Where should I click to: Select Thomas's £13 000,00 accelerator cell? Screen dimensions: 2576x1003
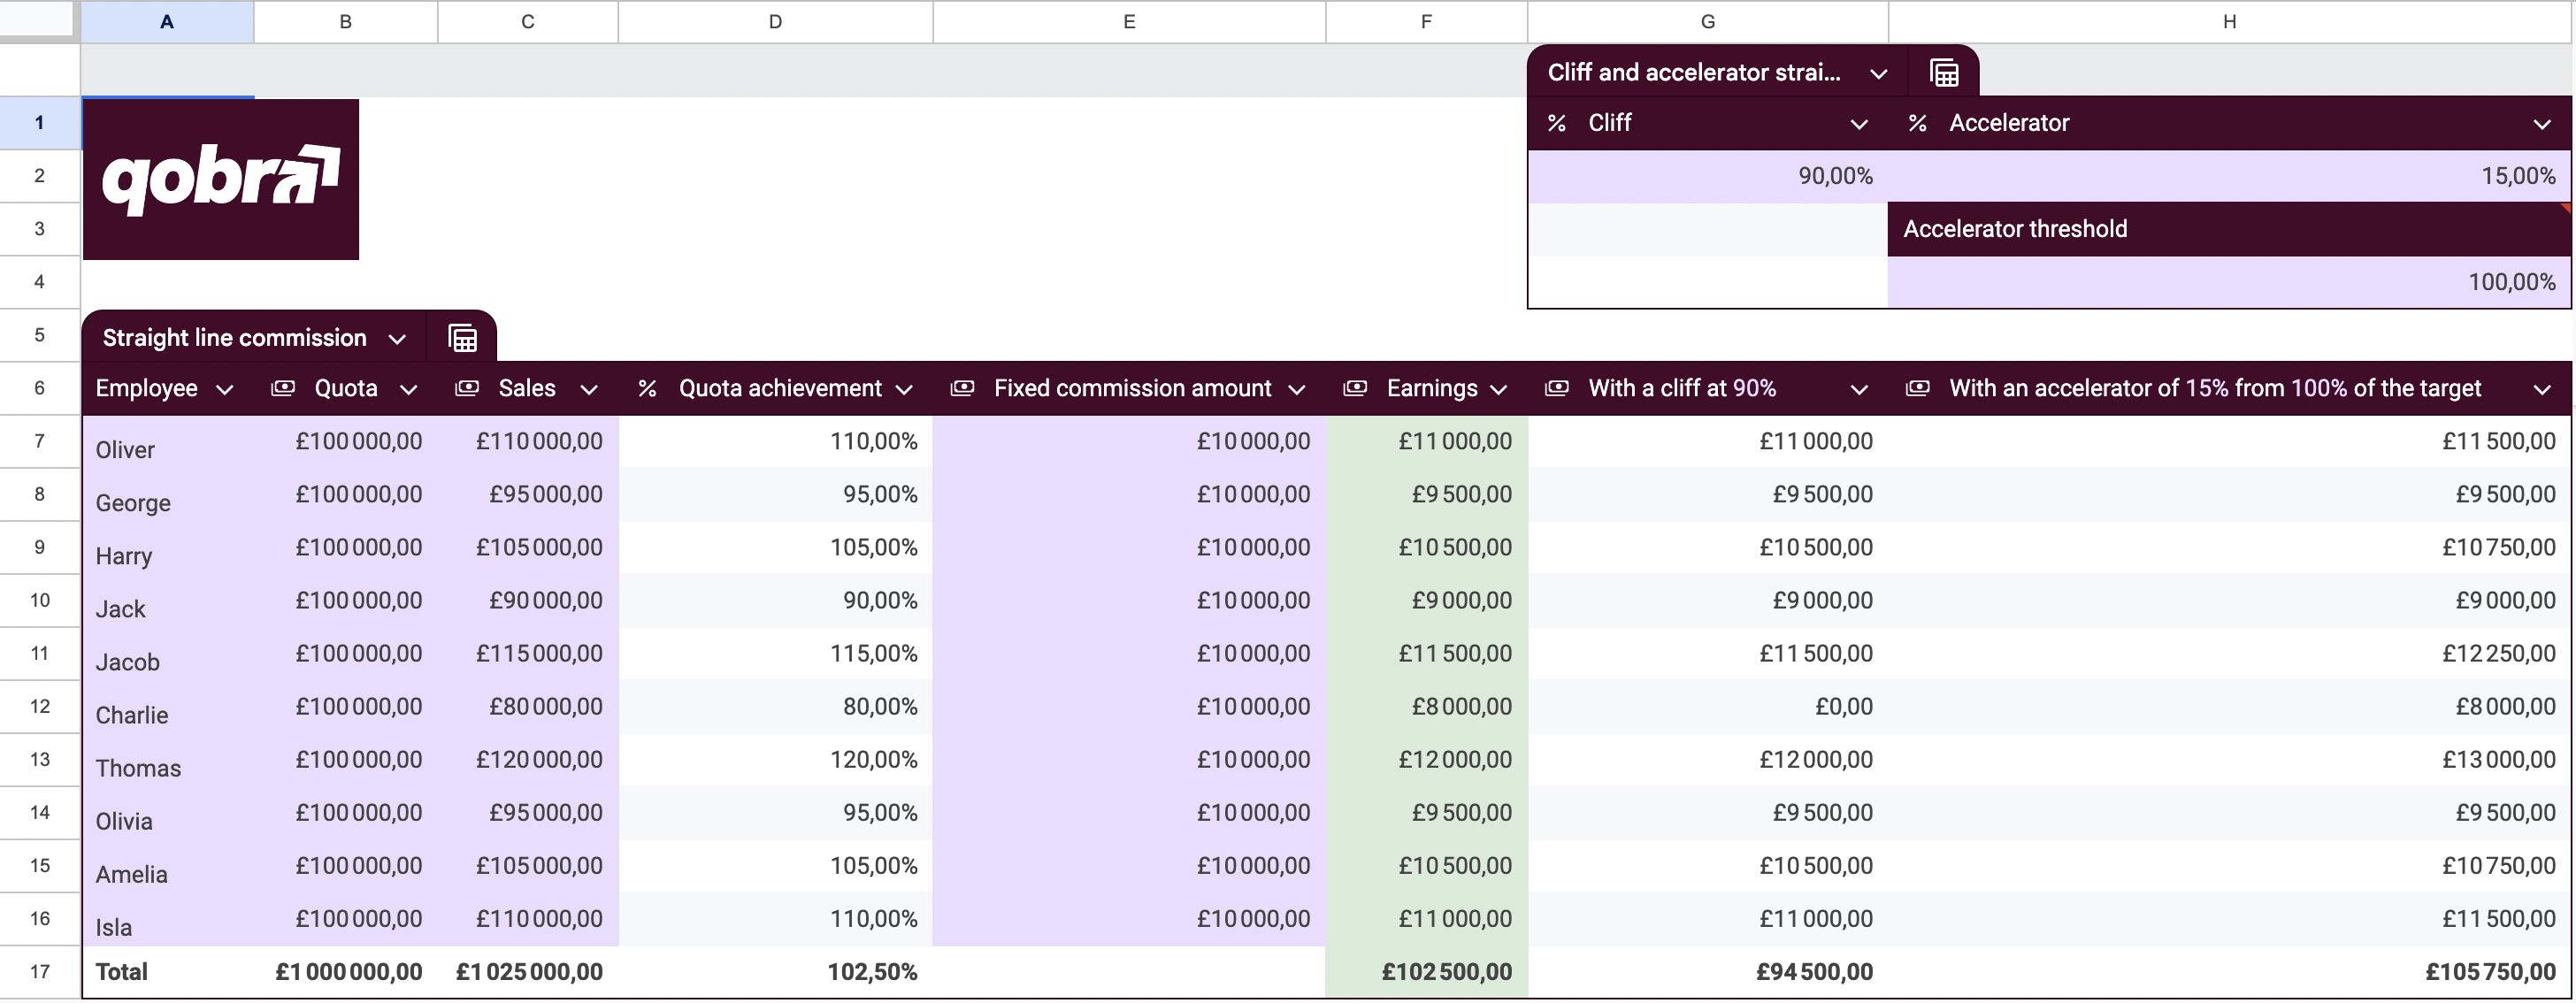[2230, 759]
